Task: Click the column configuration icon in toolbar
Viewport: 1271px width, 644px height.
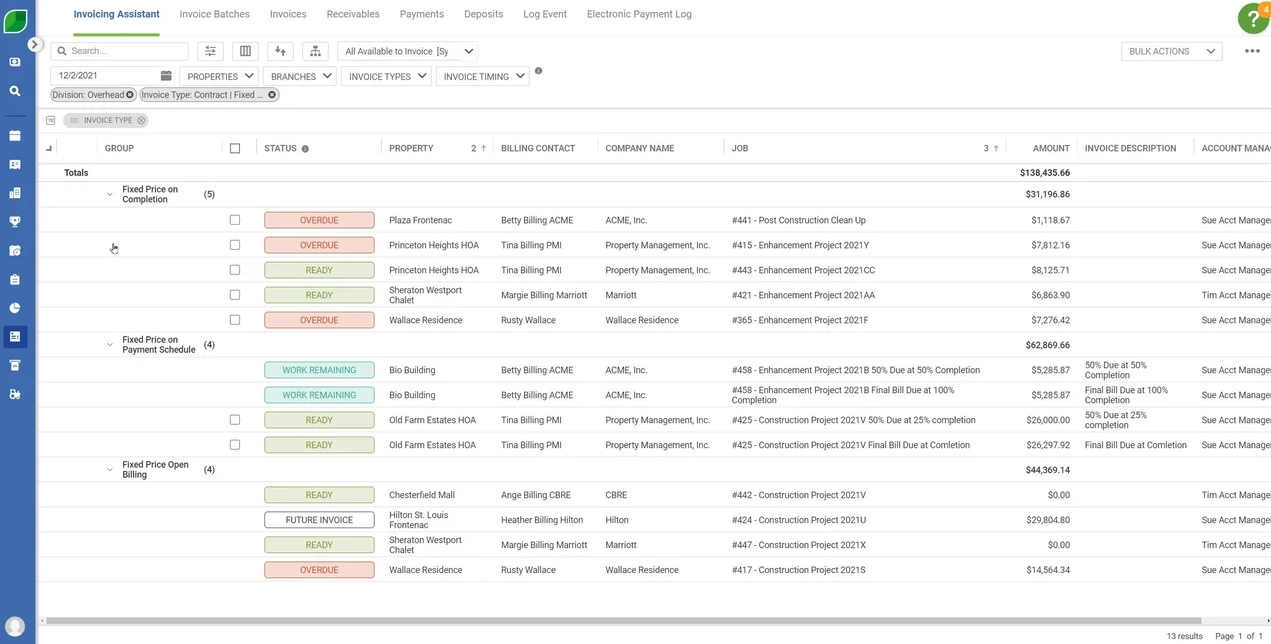Action: click(x=245, y=51)
